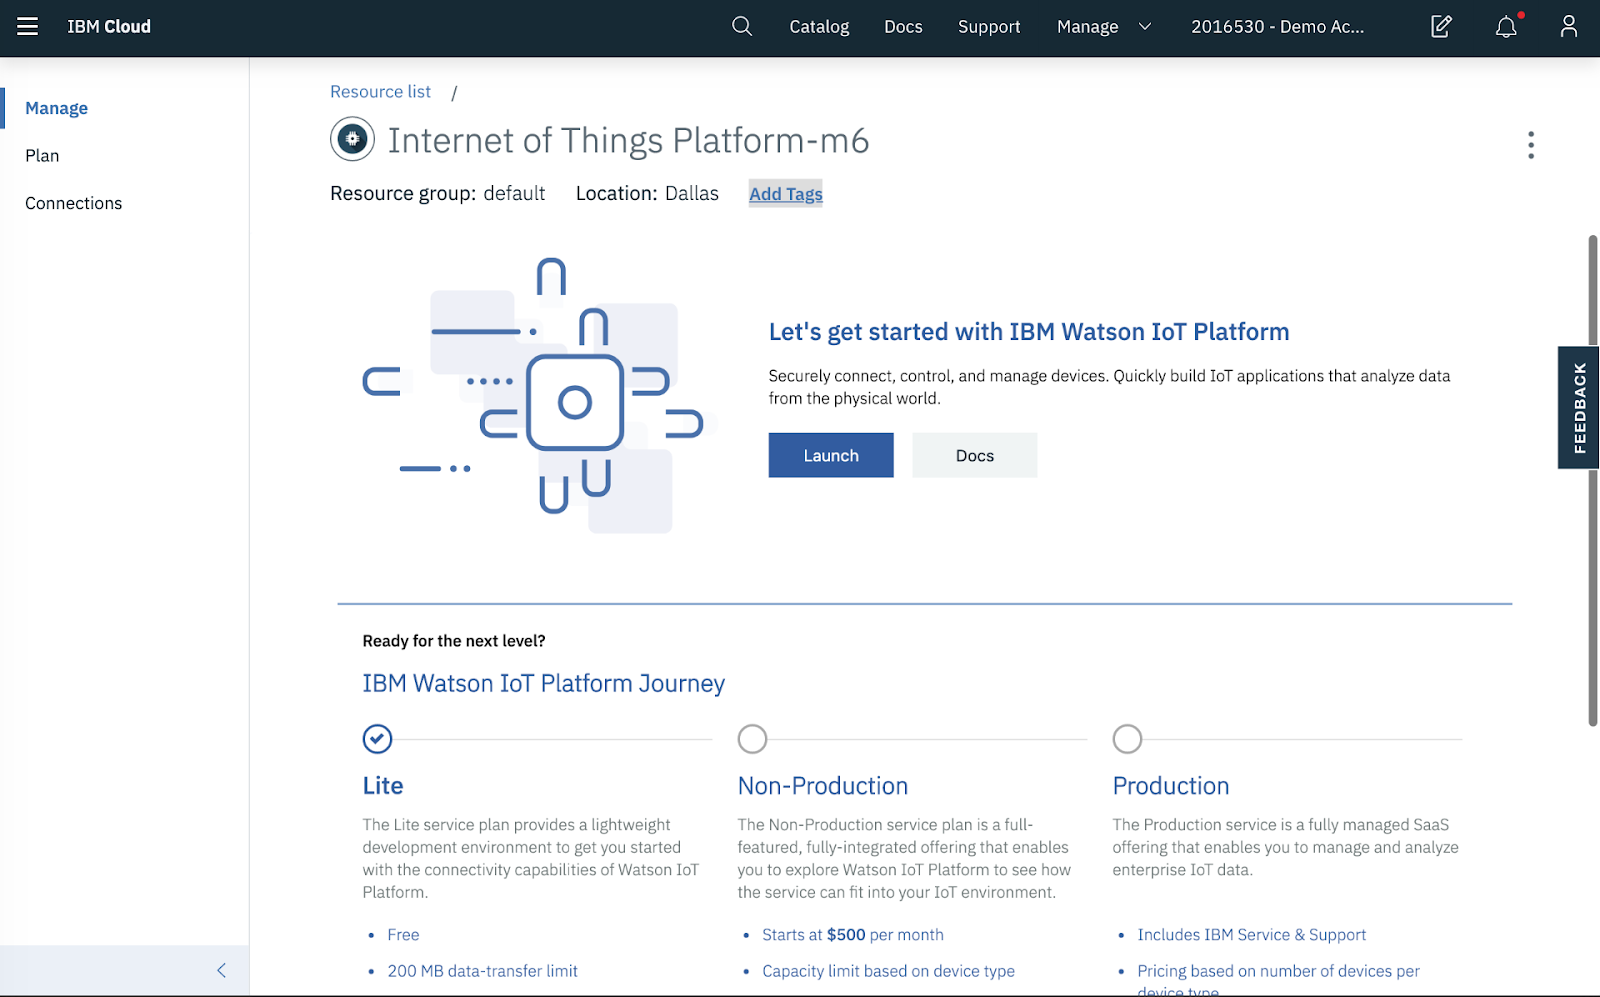Click the IBM Watson IoT Platform Journey heading
The width and height of the screenshot is (1600, 997).
pyautogui.click(x=543, y=684)
